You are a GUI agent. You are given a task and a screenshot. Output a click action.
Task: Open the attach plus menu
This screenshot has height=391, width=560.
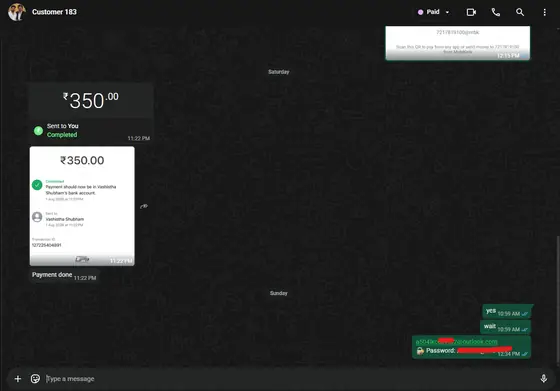click(18, 379)
